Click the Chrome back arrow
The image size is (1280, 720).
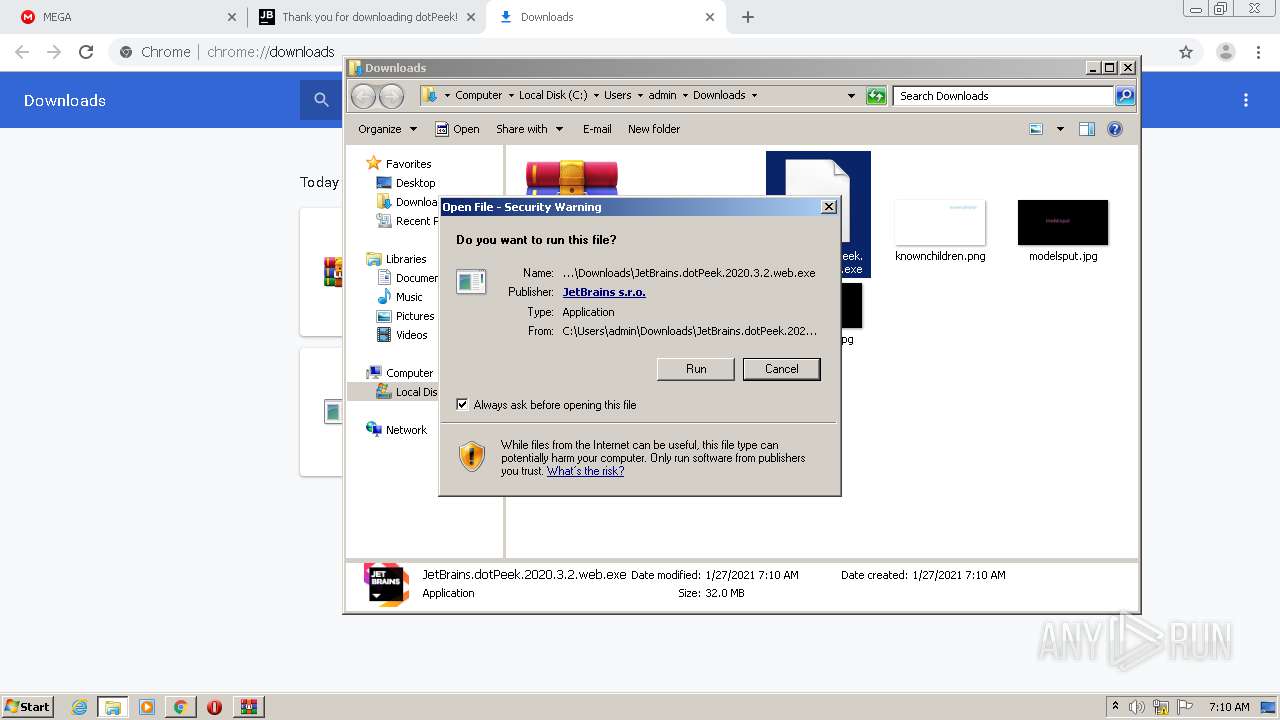click(x=22, y=52)
